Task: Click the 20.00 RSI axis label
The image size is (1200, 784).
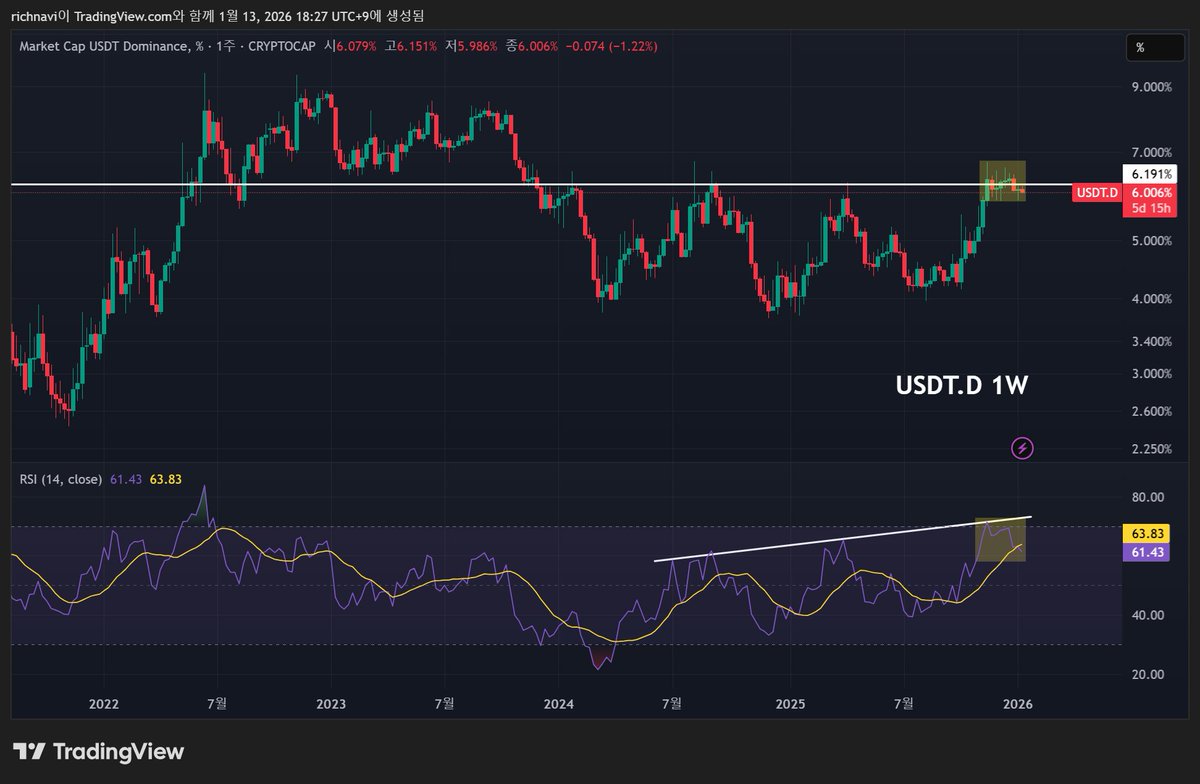Action: pos(1147,674)
